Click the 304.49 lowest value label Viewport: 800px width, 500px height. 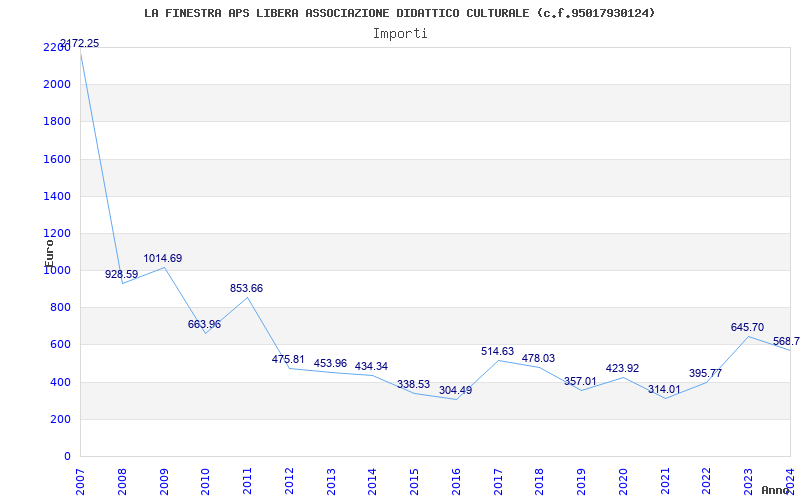pos(456,390)
